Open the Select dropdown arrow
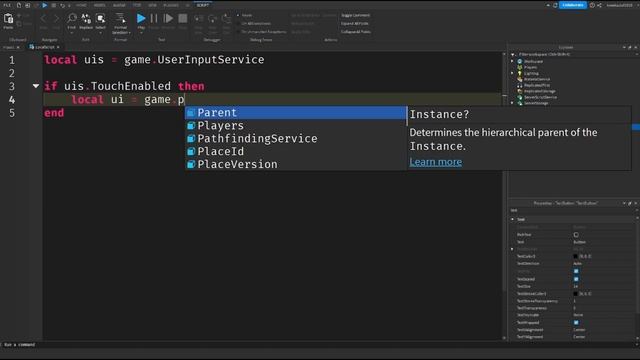Viewport: 640px width, 360px height. pyautogui.click(x=100, y=32)
